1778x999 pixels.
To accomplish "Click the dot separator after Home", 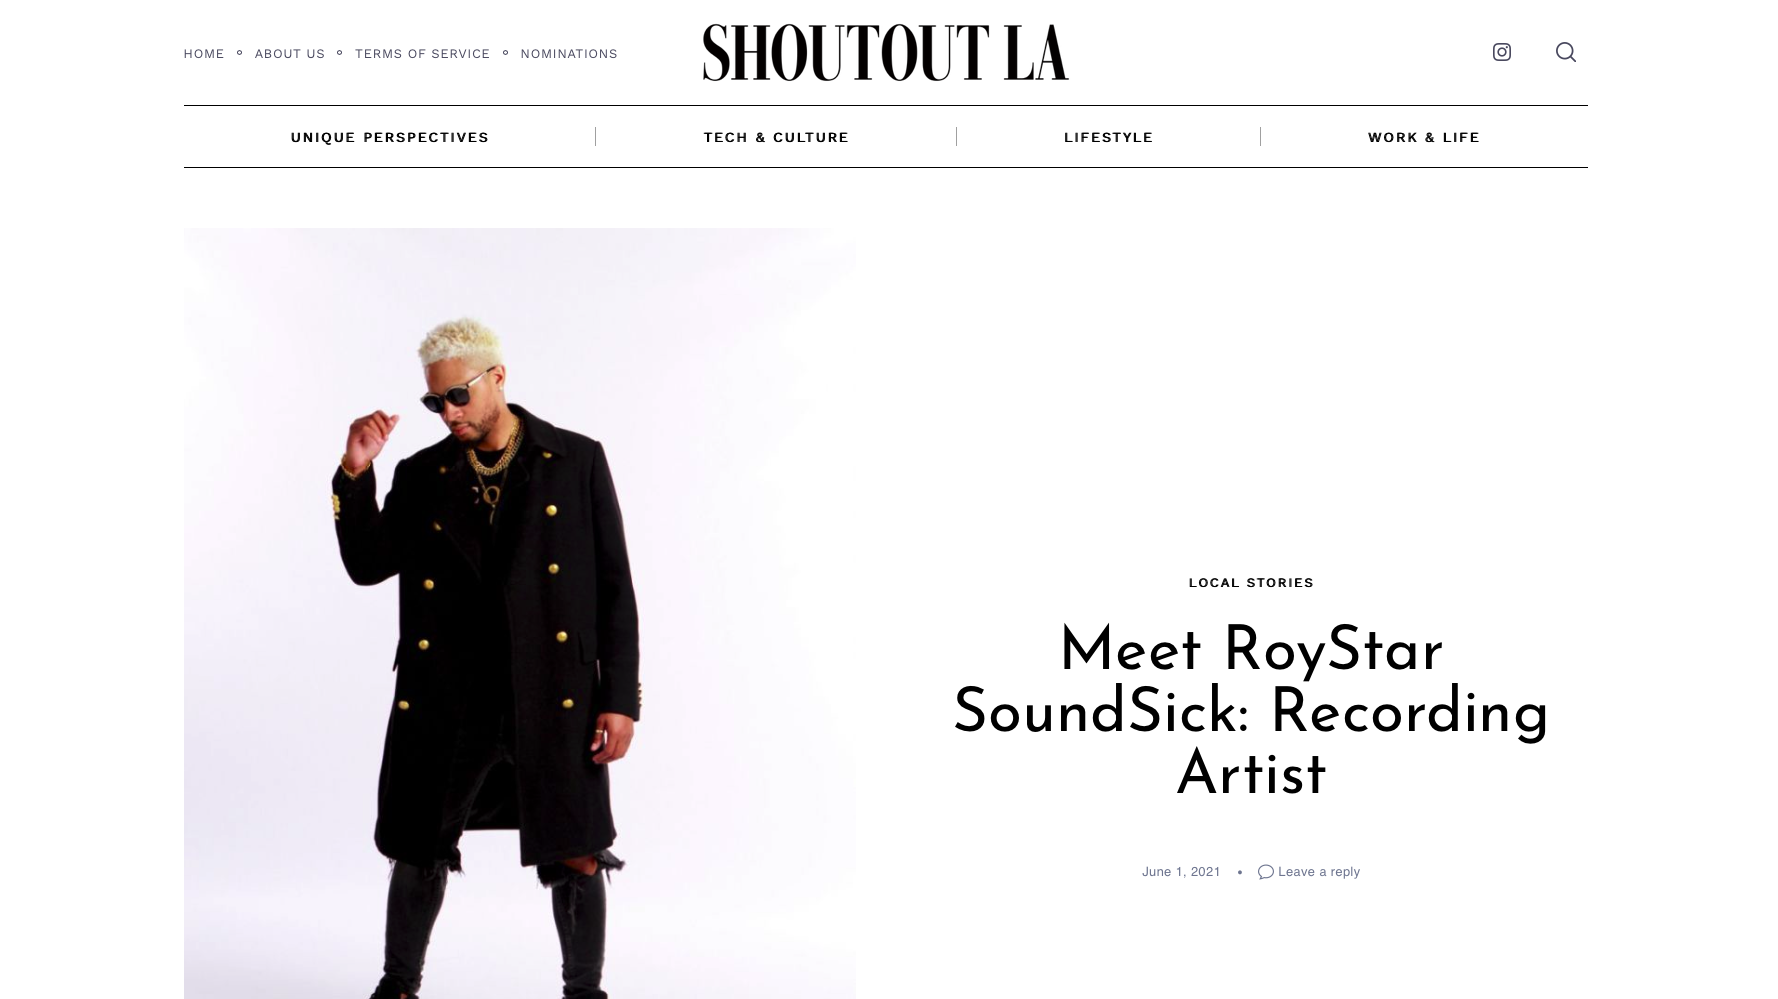I will click(x=239, y=53).
